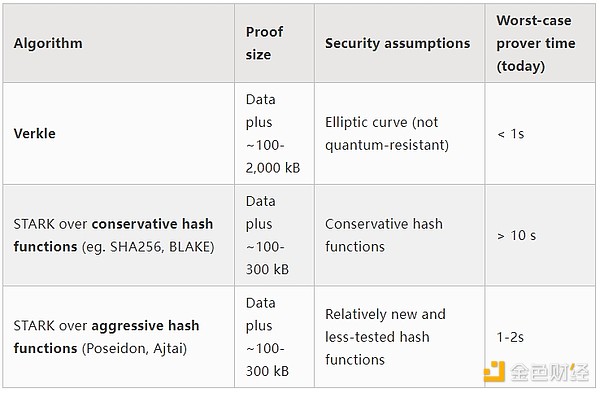Click the Elliptic curve security cell

click(399, 134)
